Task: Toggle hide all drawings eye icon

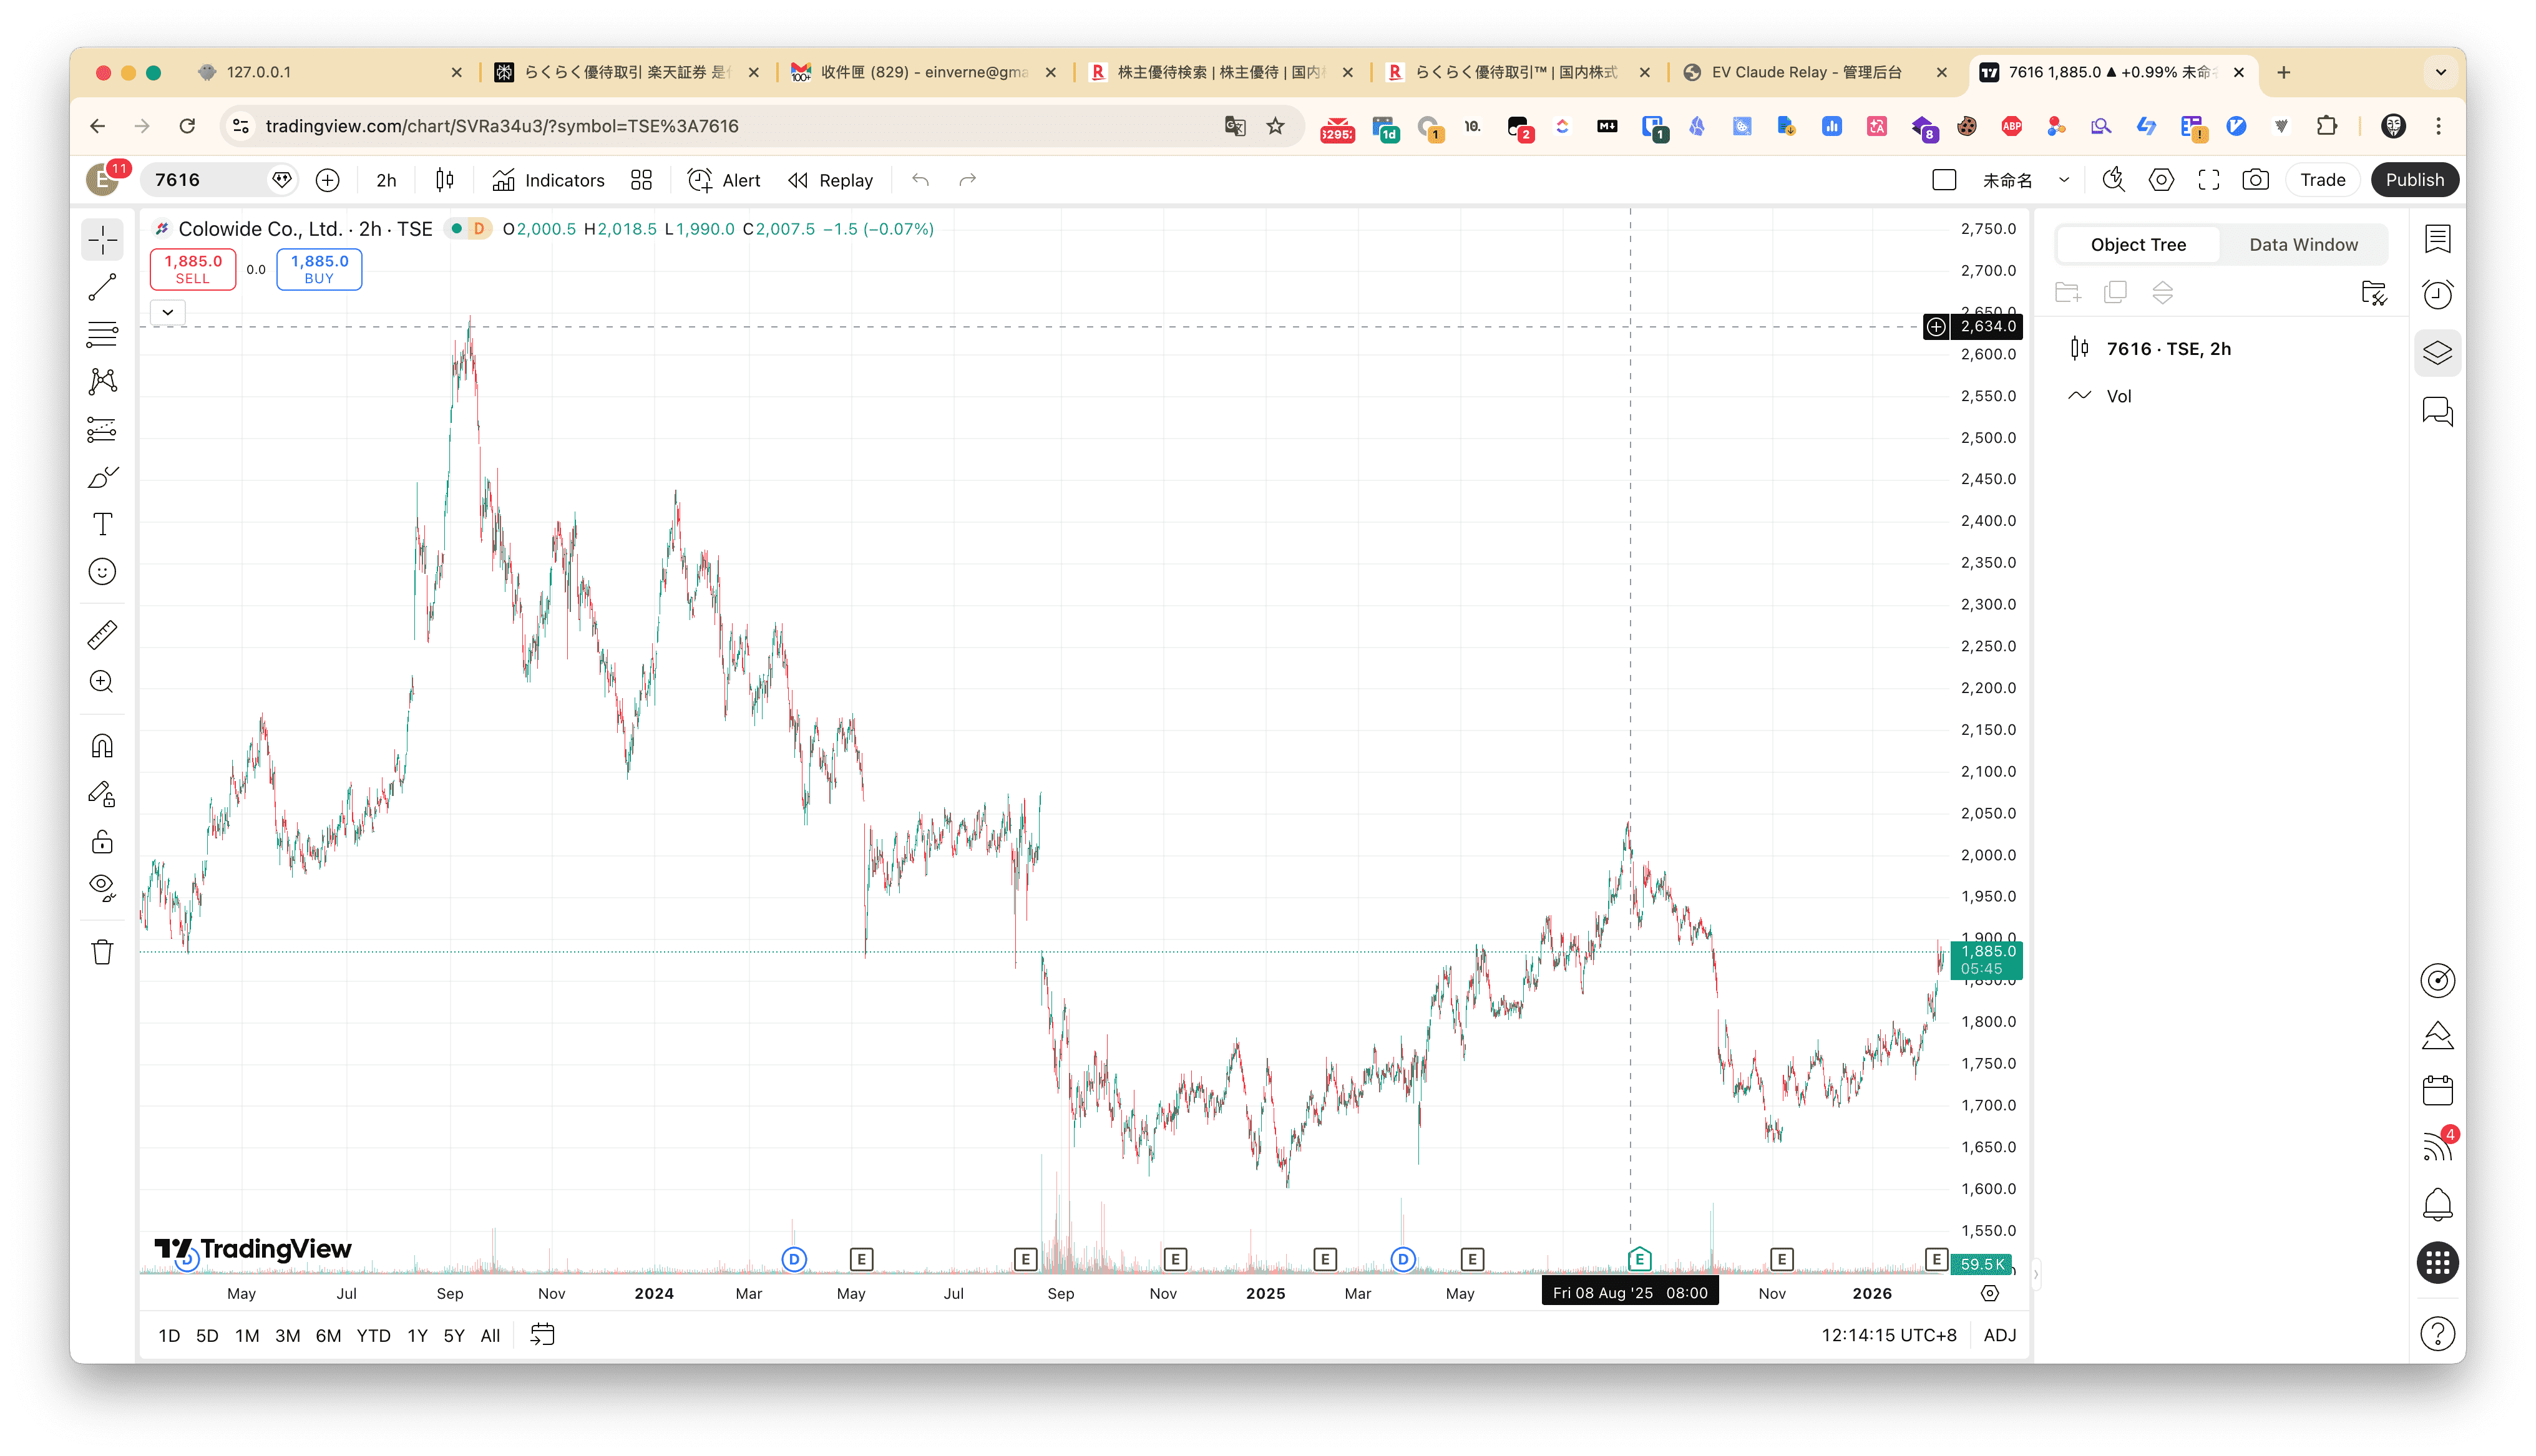Action: point(102,887)
